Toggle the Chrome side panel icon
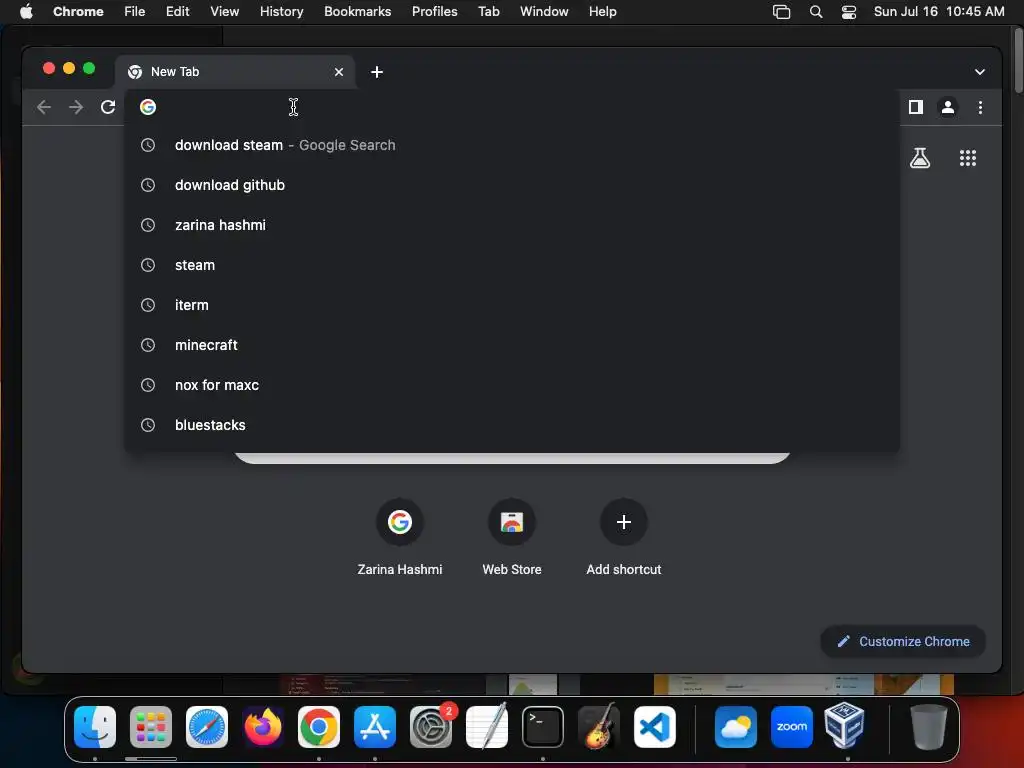1024x768 pixels. (x=916, y=107)
